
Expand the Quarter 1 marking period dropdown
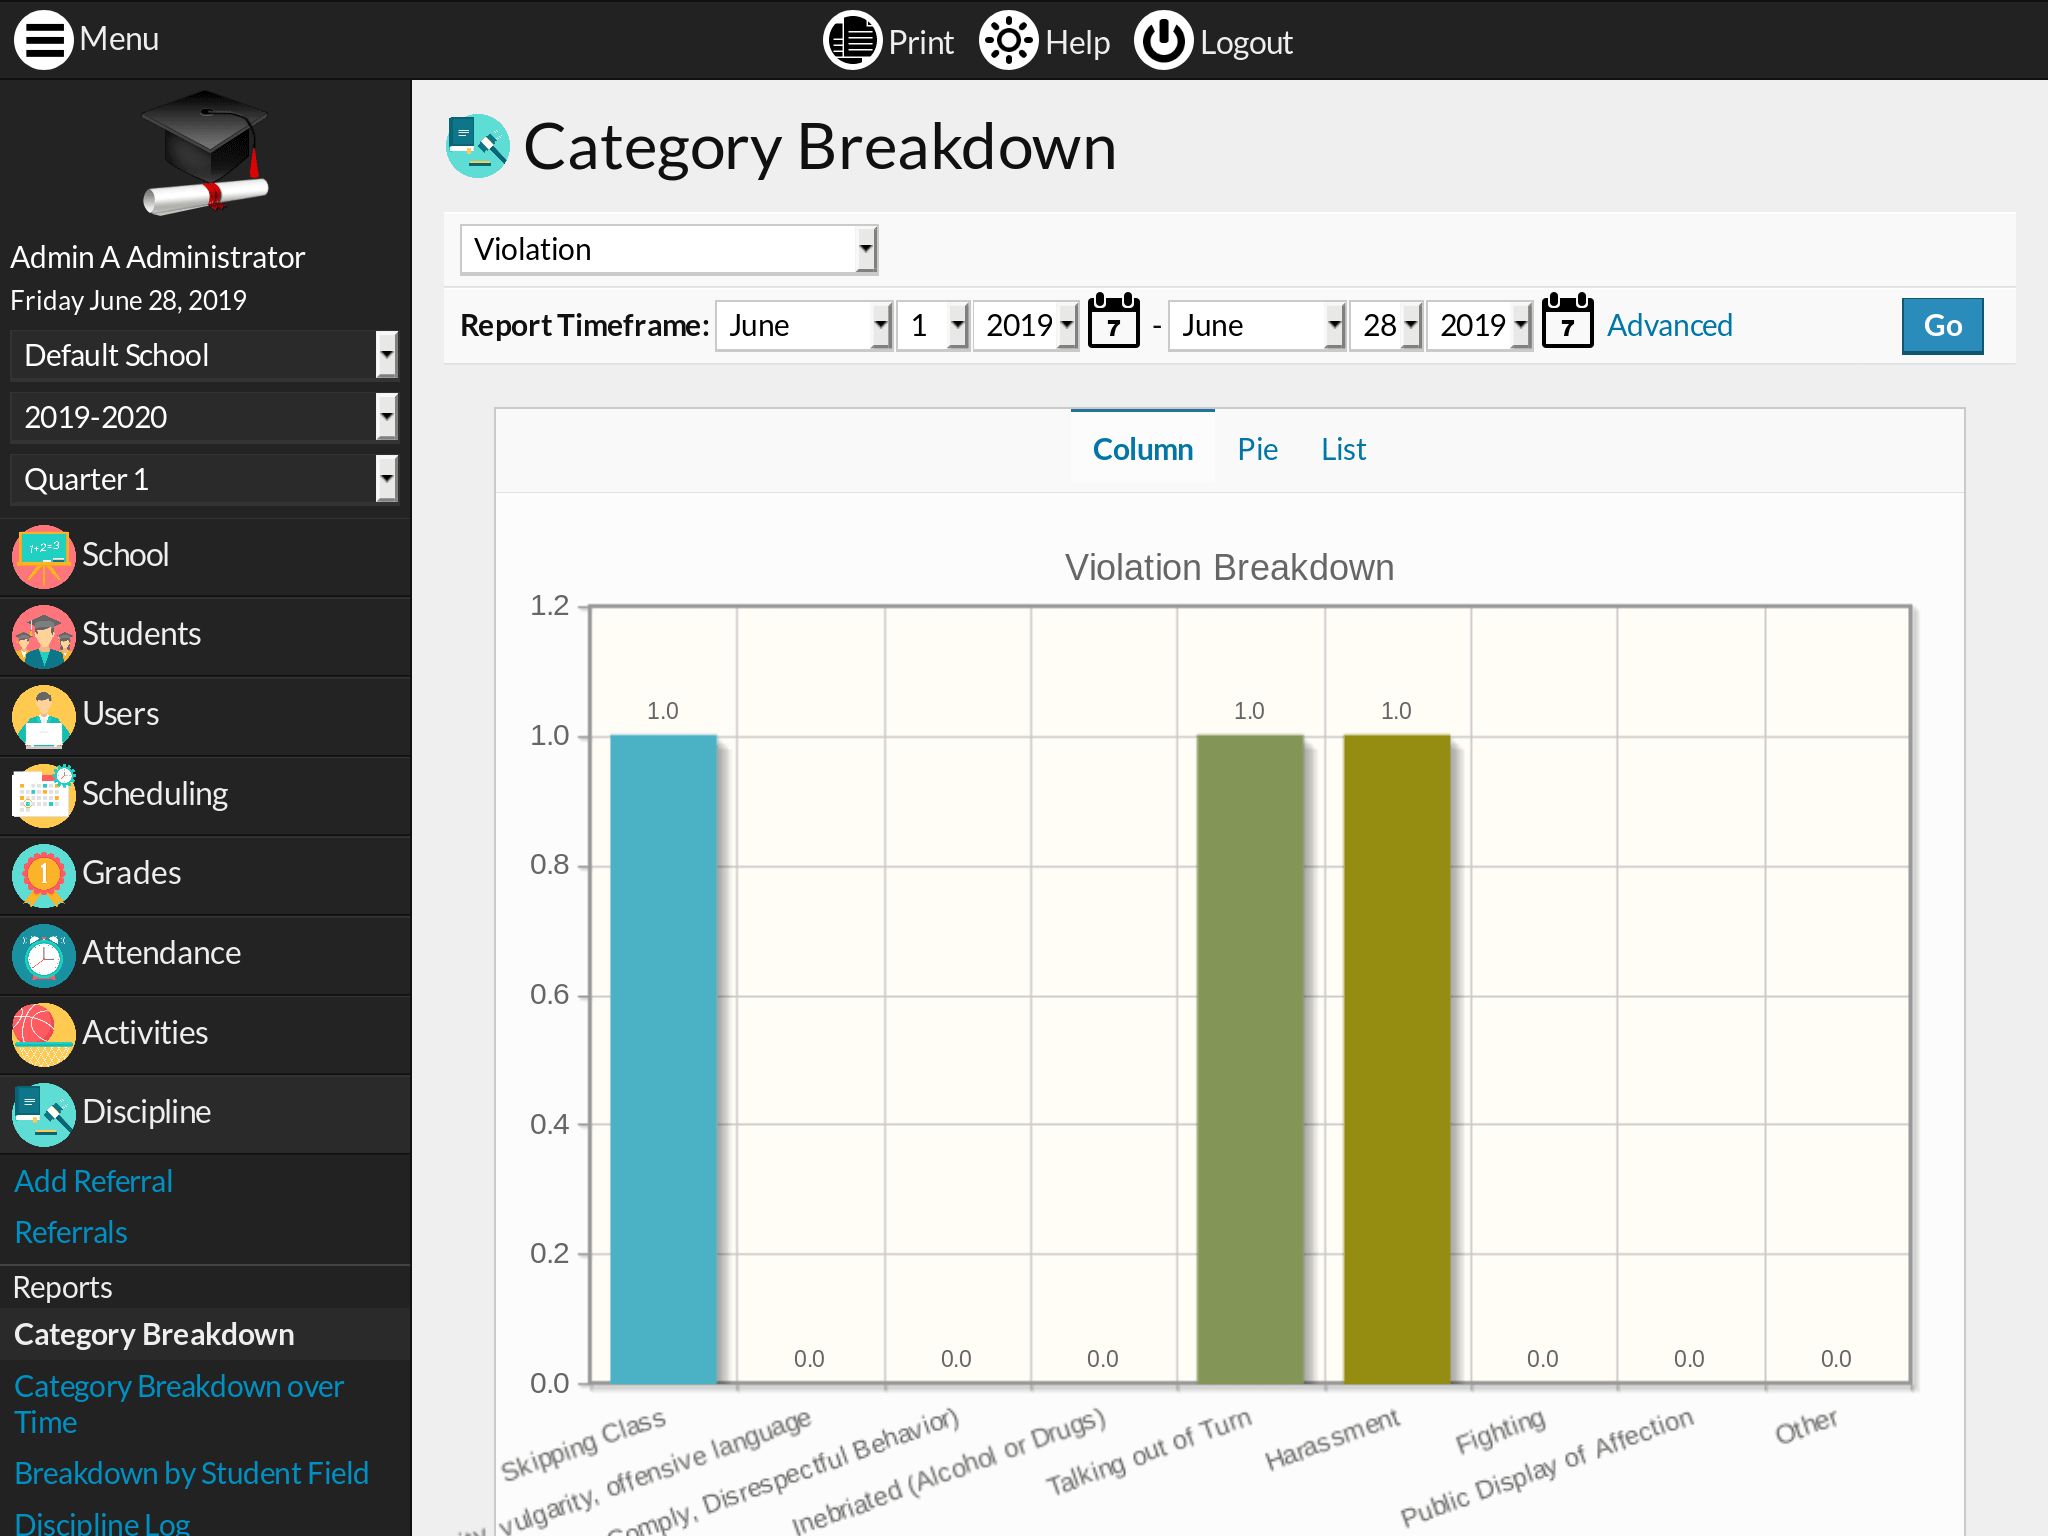pyautogui.click(x=204, y=479)
